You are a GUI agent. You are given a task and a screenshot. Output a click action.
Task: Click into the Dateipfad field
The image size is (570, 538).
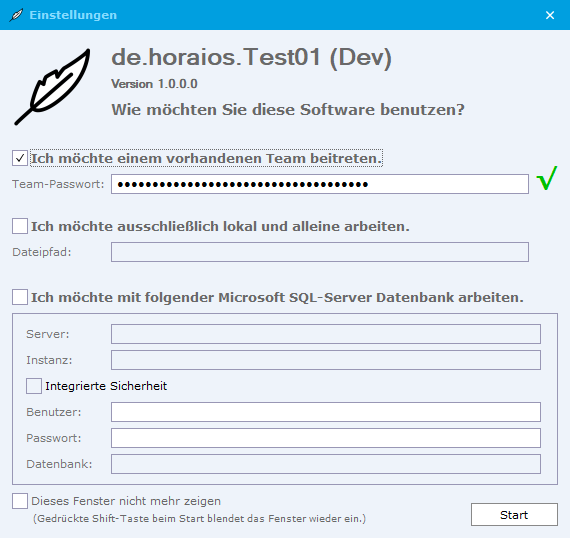tap(320, 252)
